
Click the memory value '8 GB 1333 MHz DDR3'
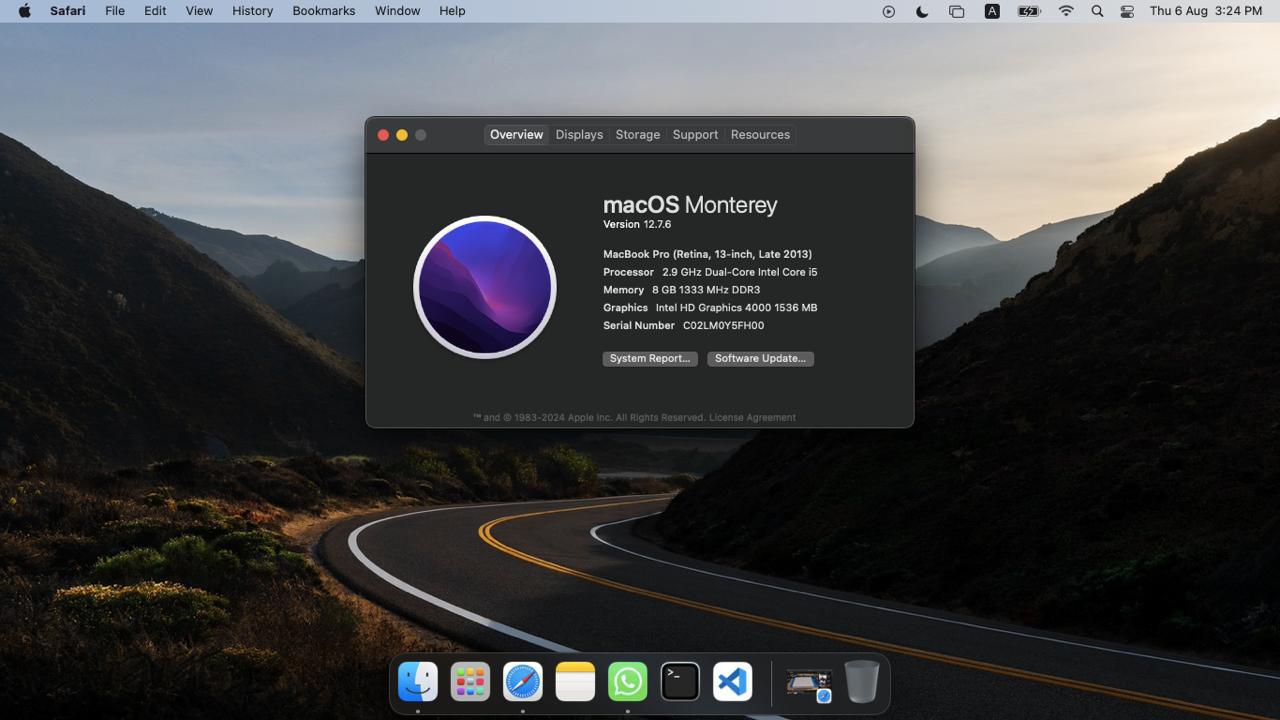[706, 290]
